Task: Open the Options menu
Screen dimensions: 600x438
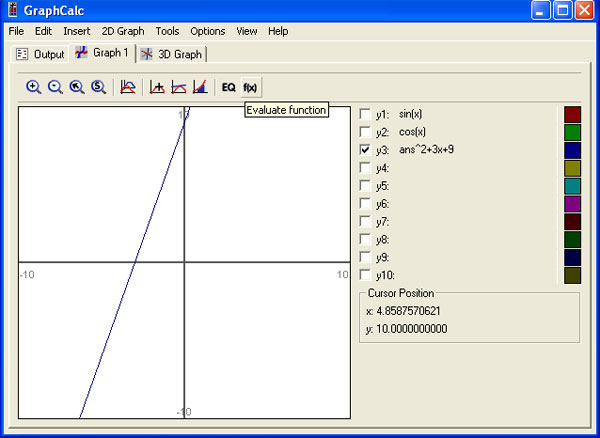Action: pyautogui.click(x=208, y=31)
